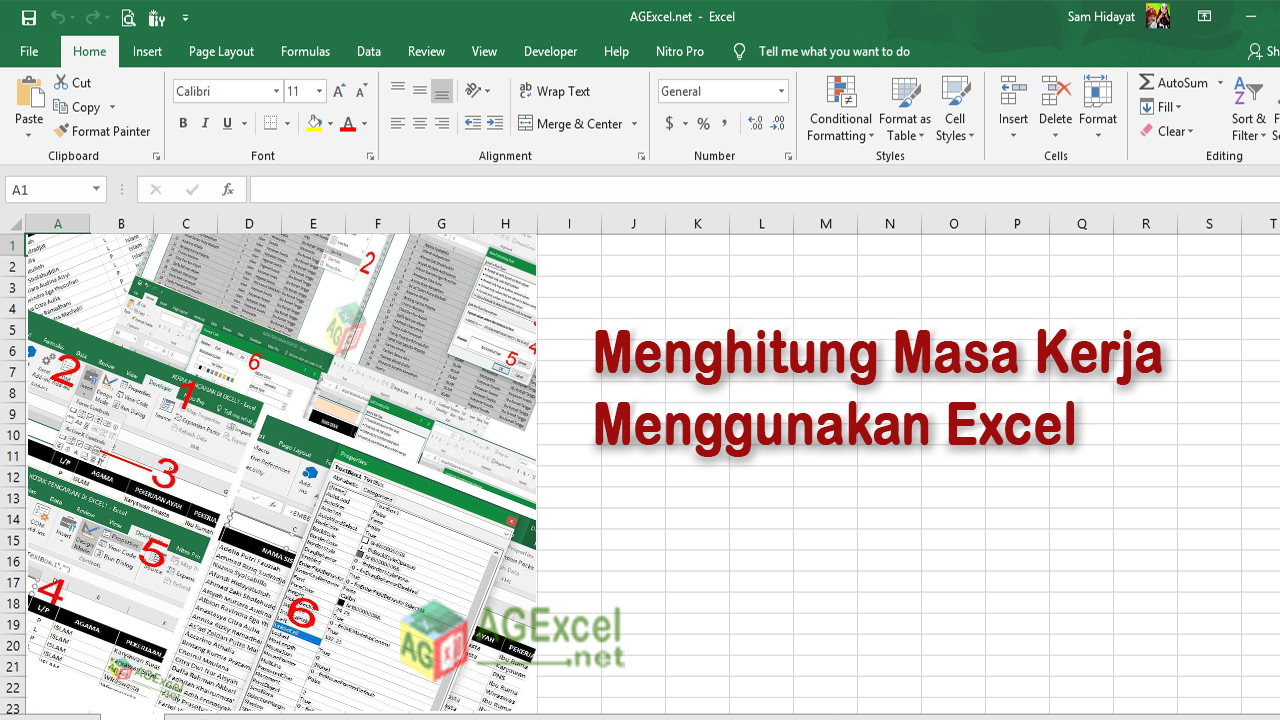
Task: Decrease decimal places
Action: [x=778, y=124]
